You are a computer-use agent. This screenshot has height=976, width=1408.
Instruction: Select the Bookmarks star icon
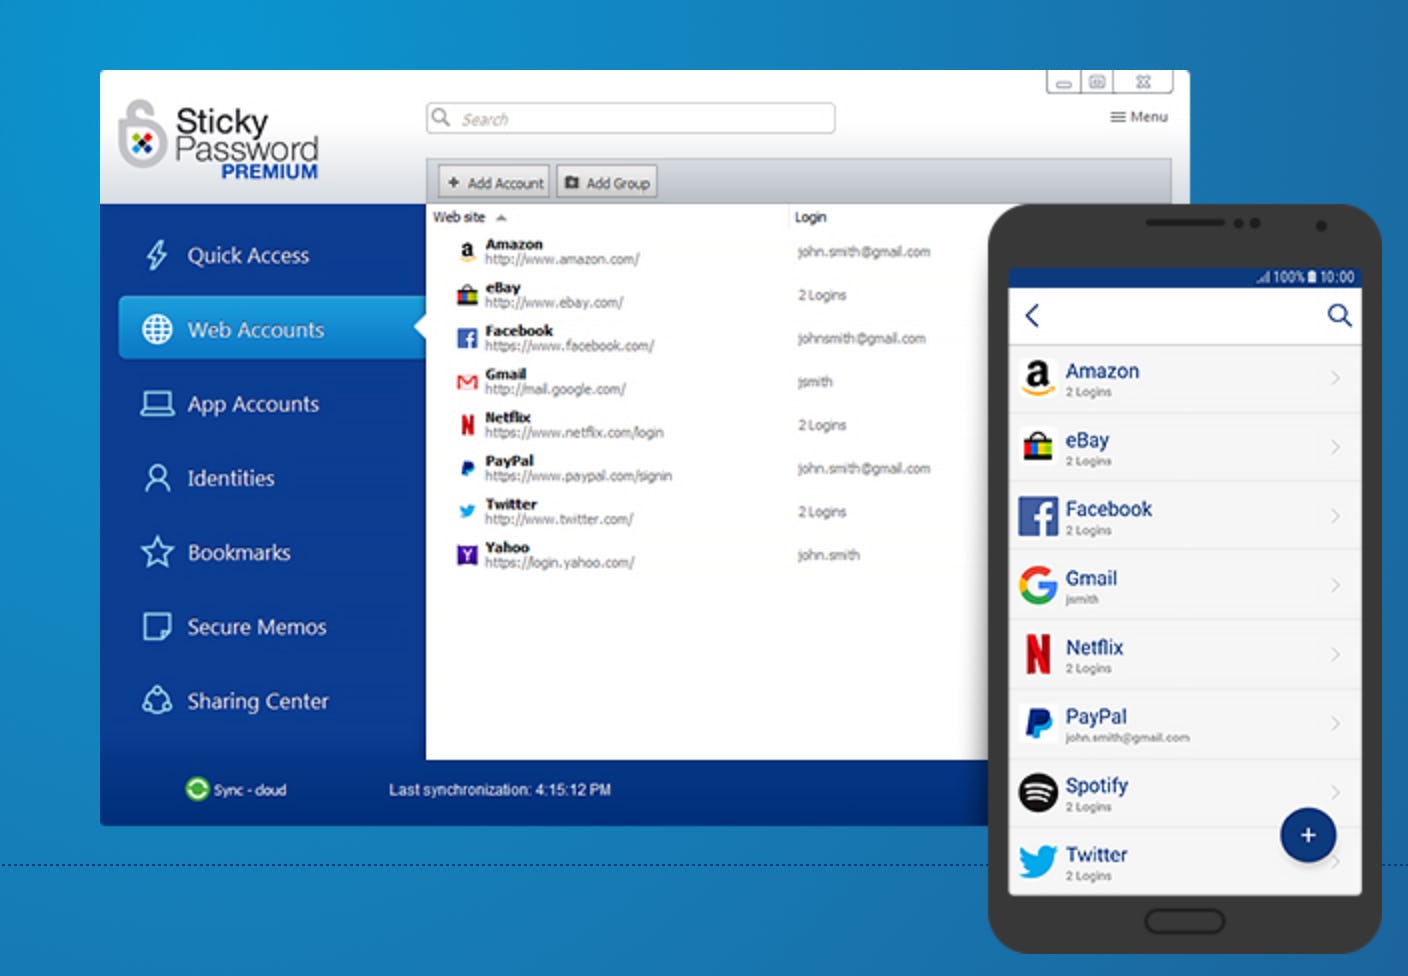[x=156, y=552]
